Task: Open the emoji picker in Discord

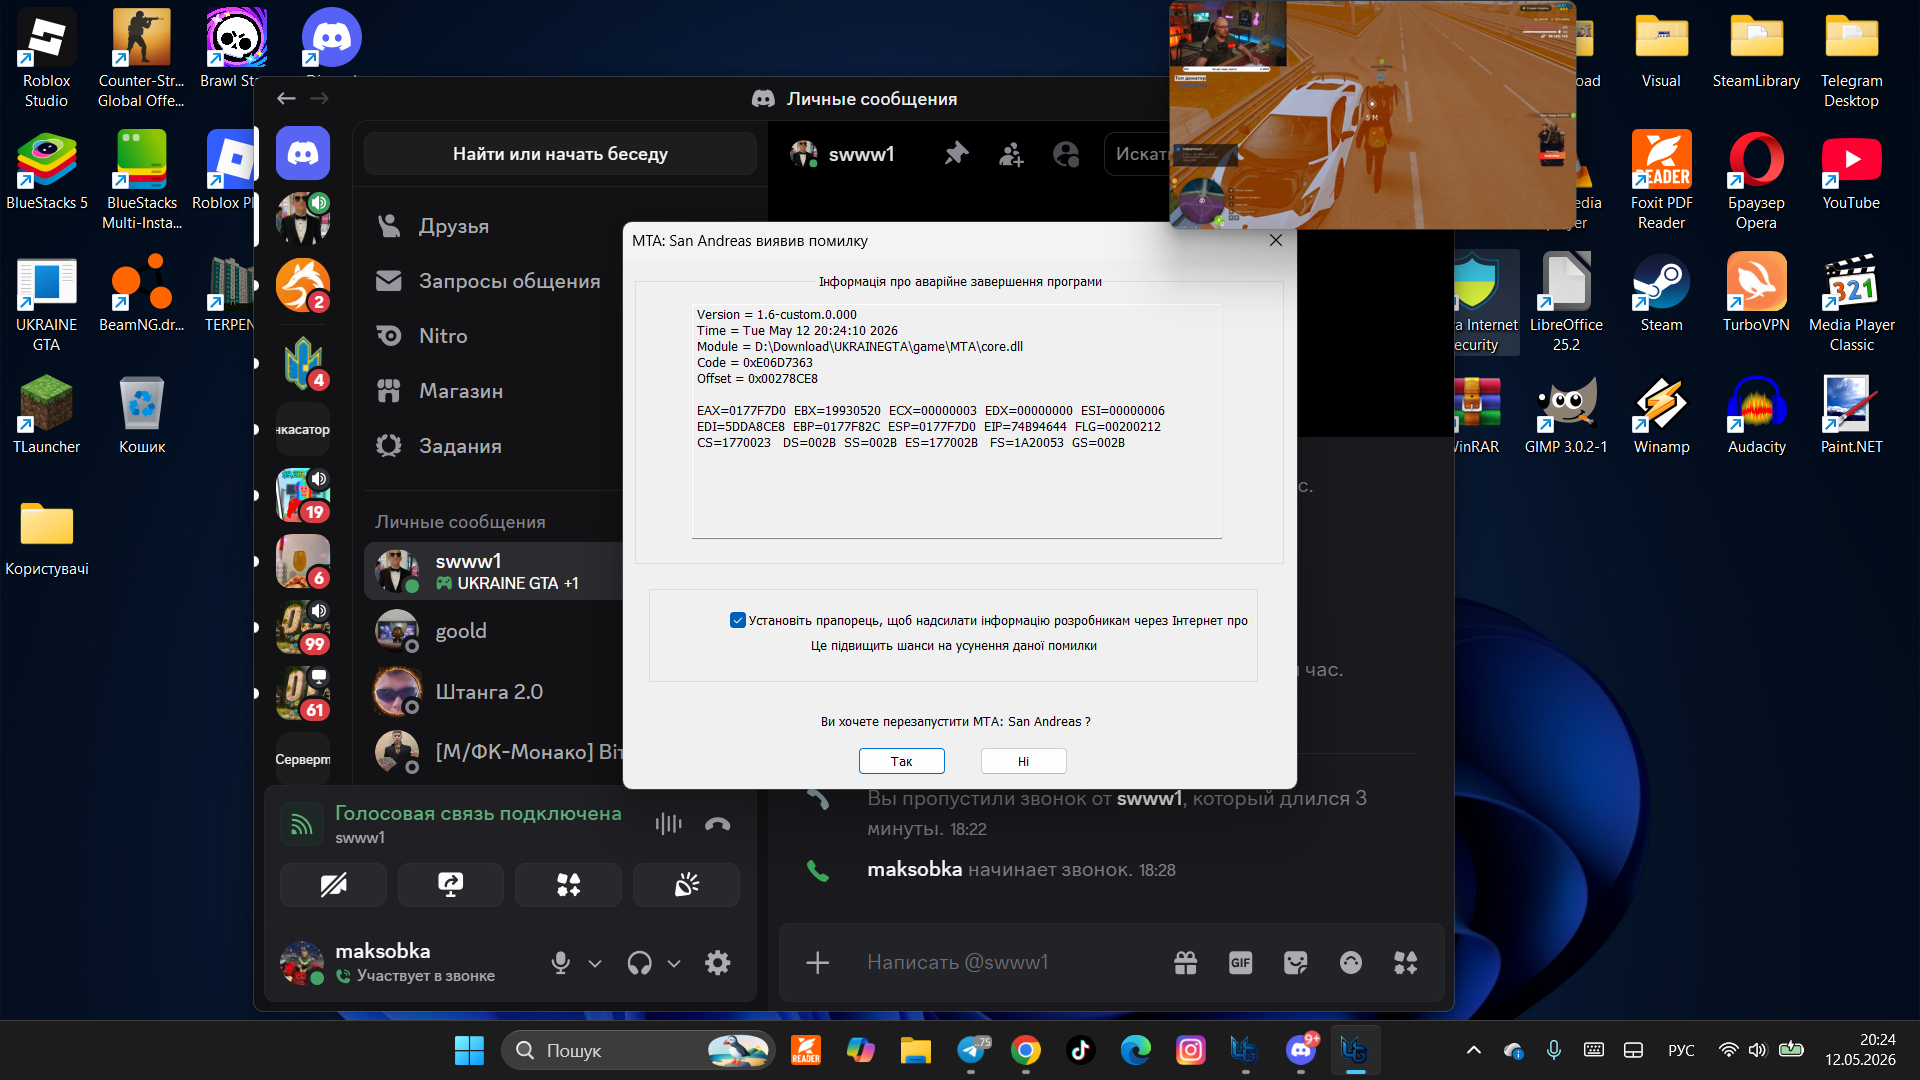Action: pyautogui.click(x=1350, y=962)
